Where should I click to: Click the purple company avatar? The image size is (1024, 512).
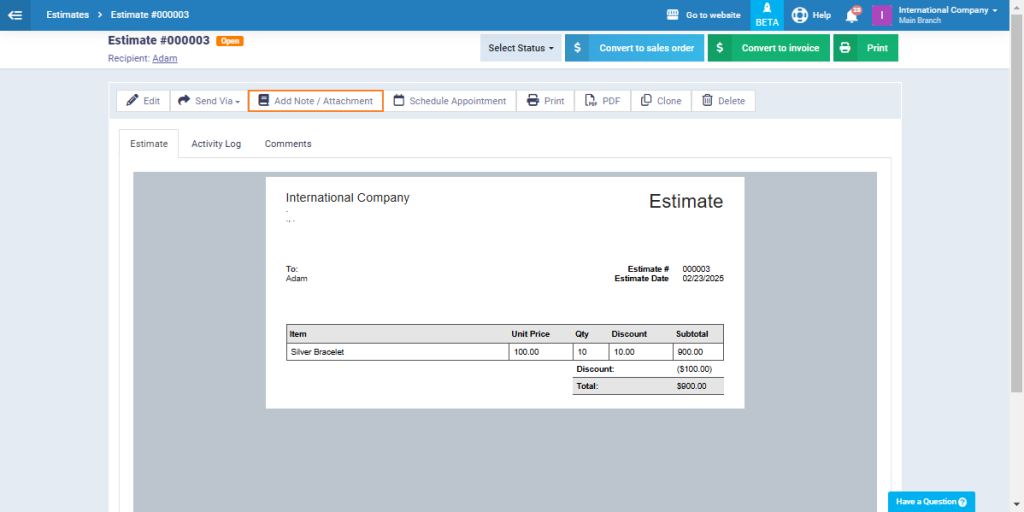pos(882,15)
